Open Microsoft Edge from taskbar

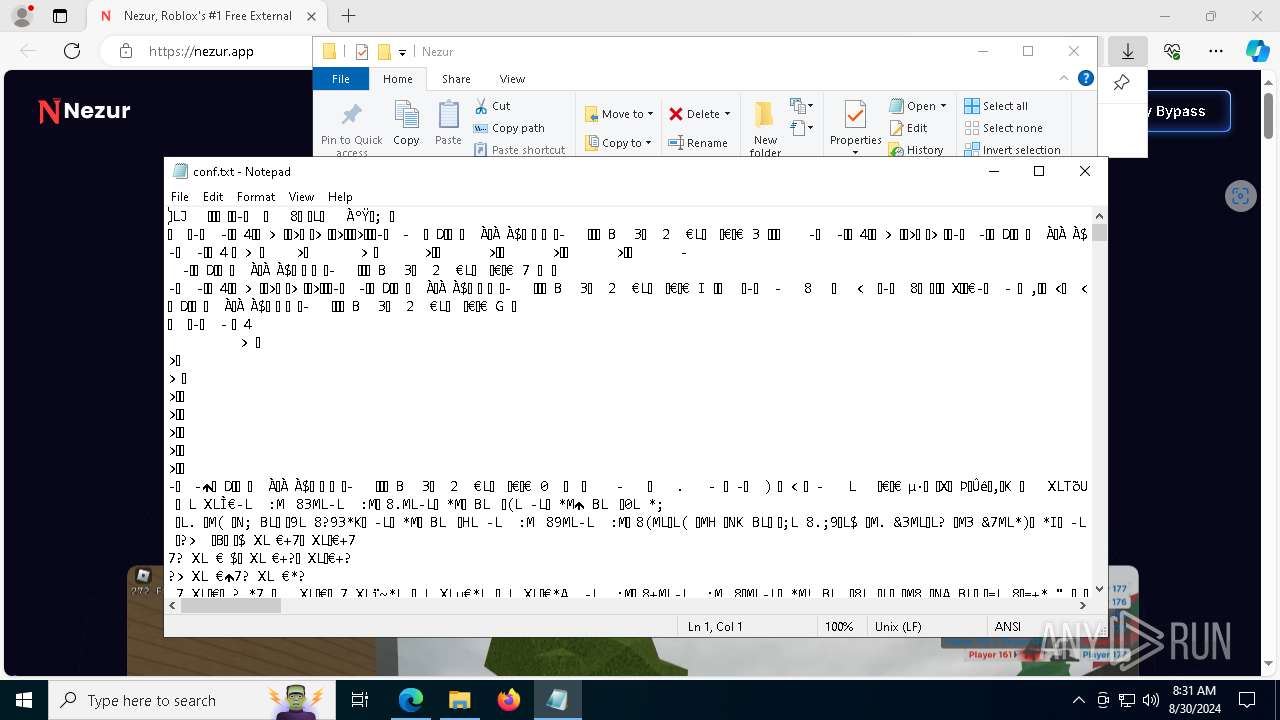[411, 700]
